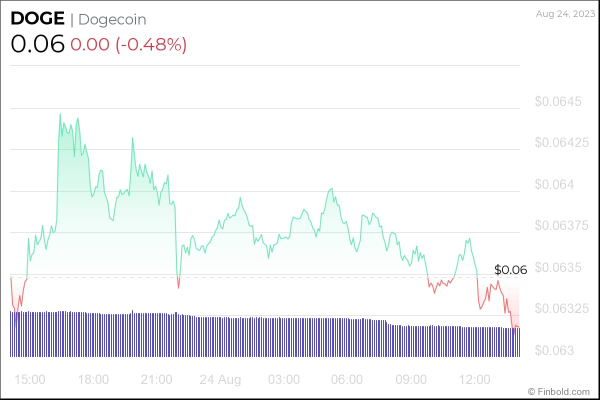Viewport: 600px width, 400px height.
Task: Click the 21:00 time axis label
Action: point(157,380)
